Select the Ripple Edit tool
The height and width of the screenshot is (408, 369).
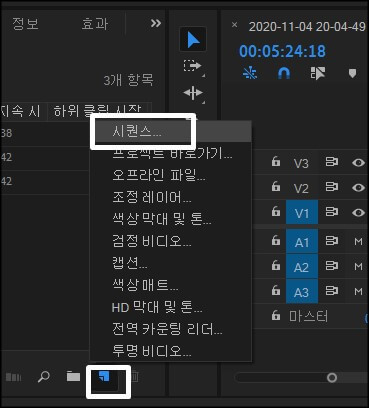tap(193, 93)
